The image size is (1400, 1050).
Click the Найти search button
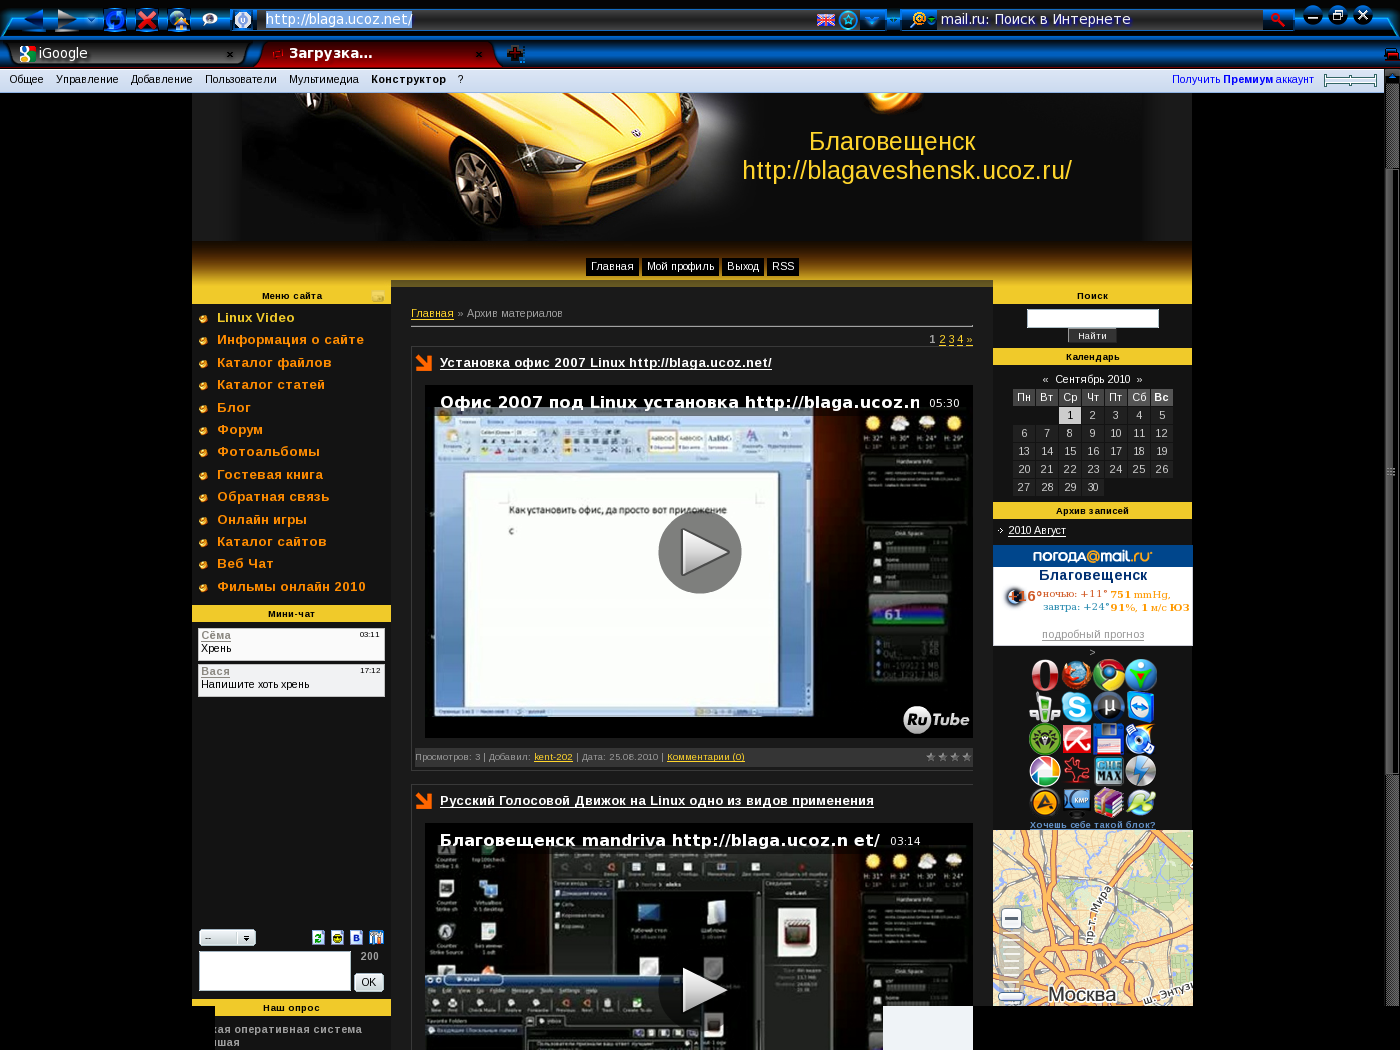pos(1092,336)
